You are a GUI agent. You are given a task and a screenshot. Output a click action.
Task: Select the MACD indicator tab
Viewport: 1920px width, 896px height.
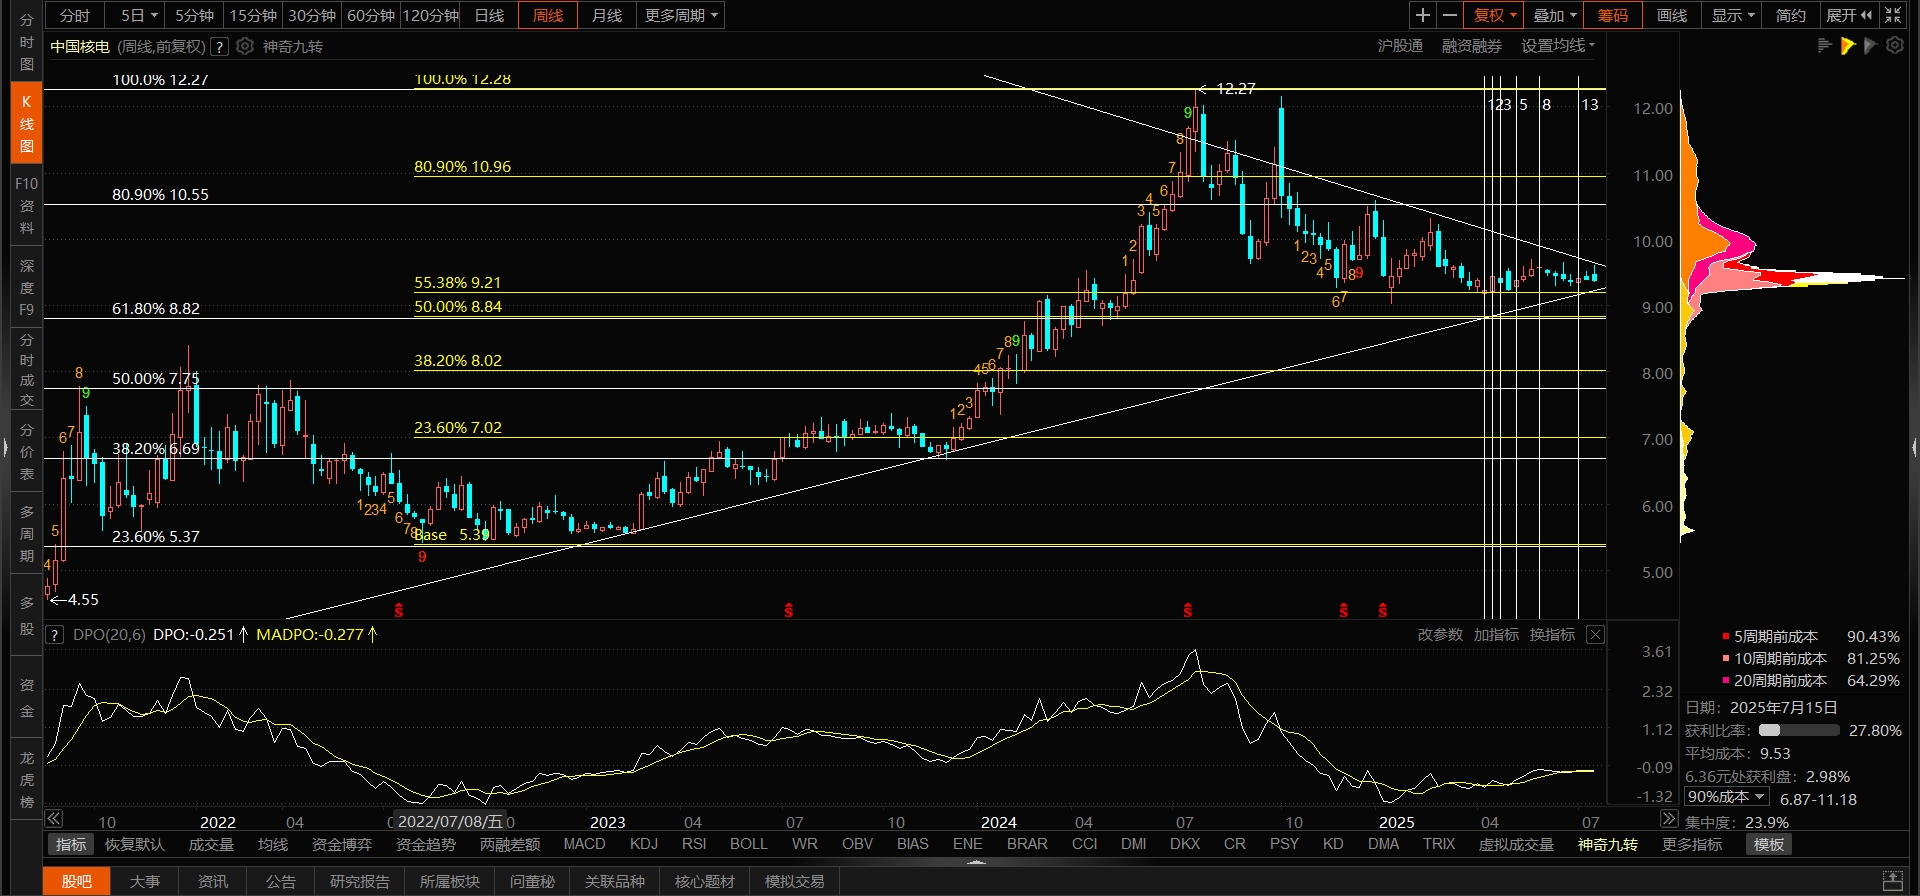coord(584,844)
